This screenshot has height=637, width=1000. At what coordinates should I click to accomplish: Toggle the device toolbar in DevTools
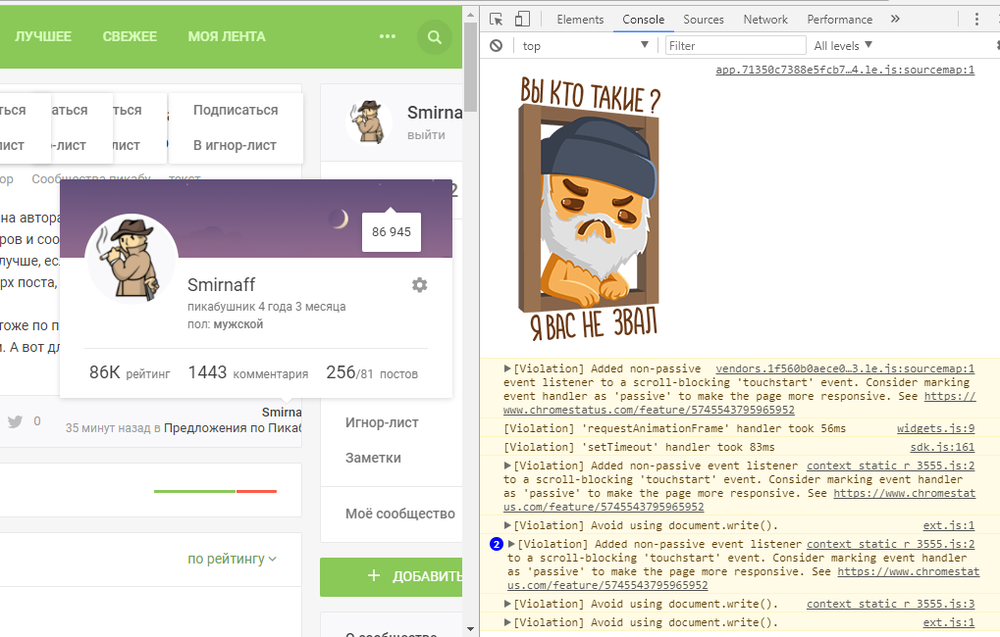[x=522, y=19]
